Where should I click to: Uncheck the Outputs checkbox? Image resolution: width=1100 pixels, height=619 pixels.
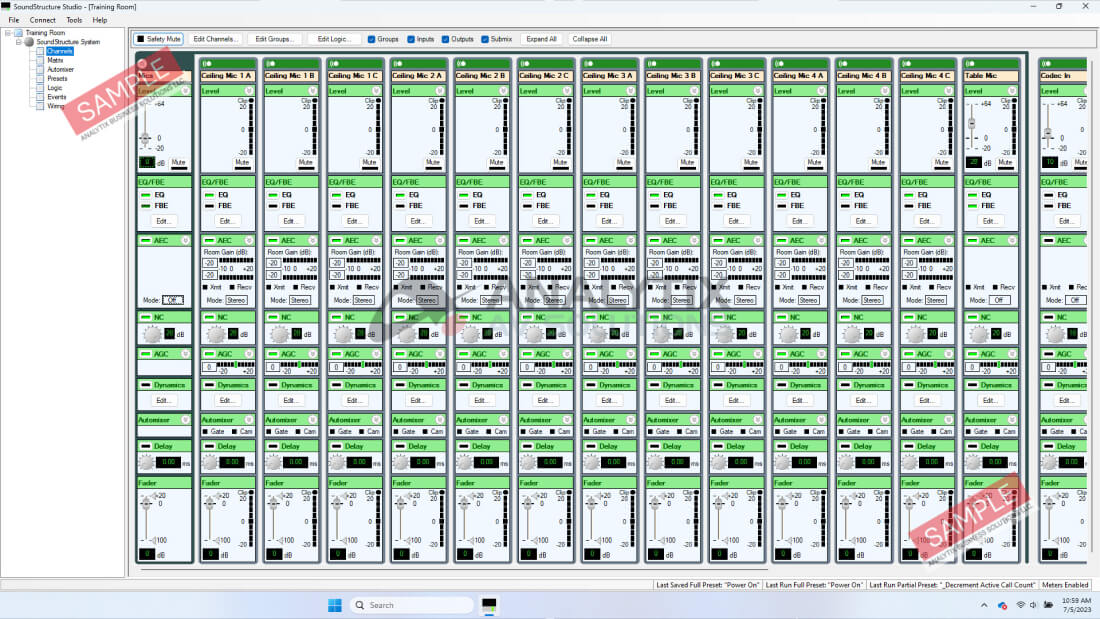pyautogui.click(x=445, y=39)
